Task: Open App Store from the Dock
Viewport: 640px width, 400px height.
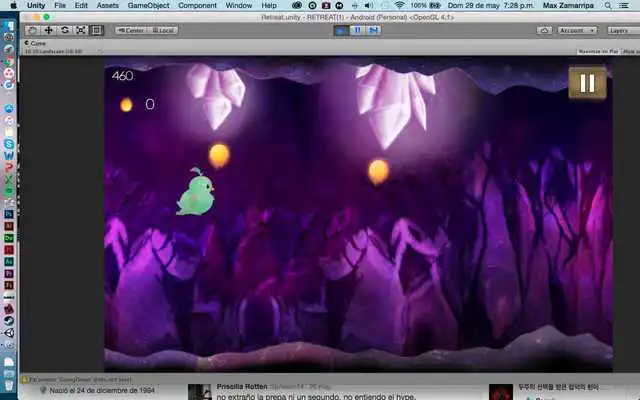Action: [x=9, y=109]
